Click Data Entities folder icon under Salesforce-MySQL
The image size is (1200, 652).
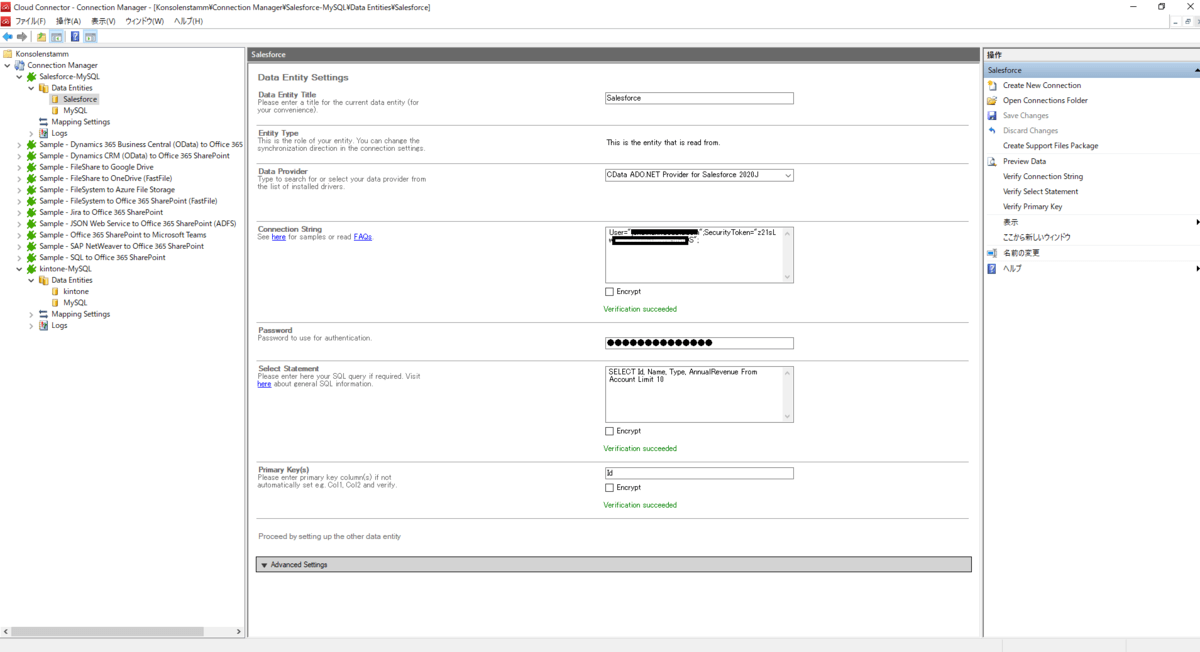coord(44,88)
